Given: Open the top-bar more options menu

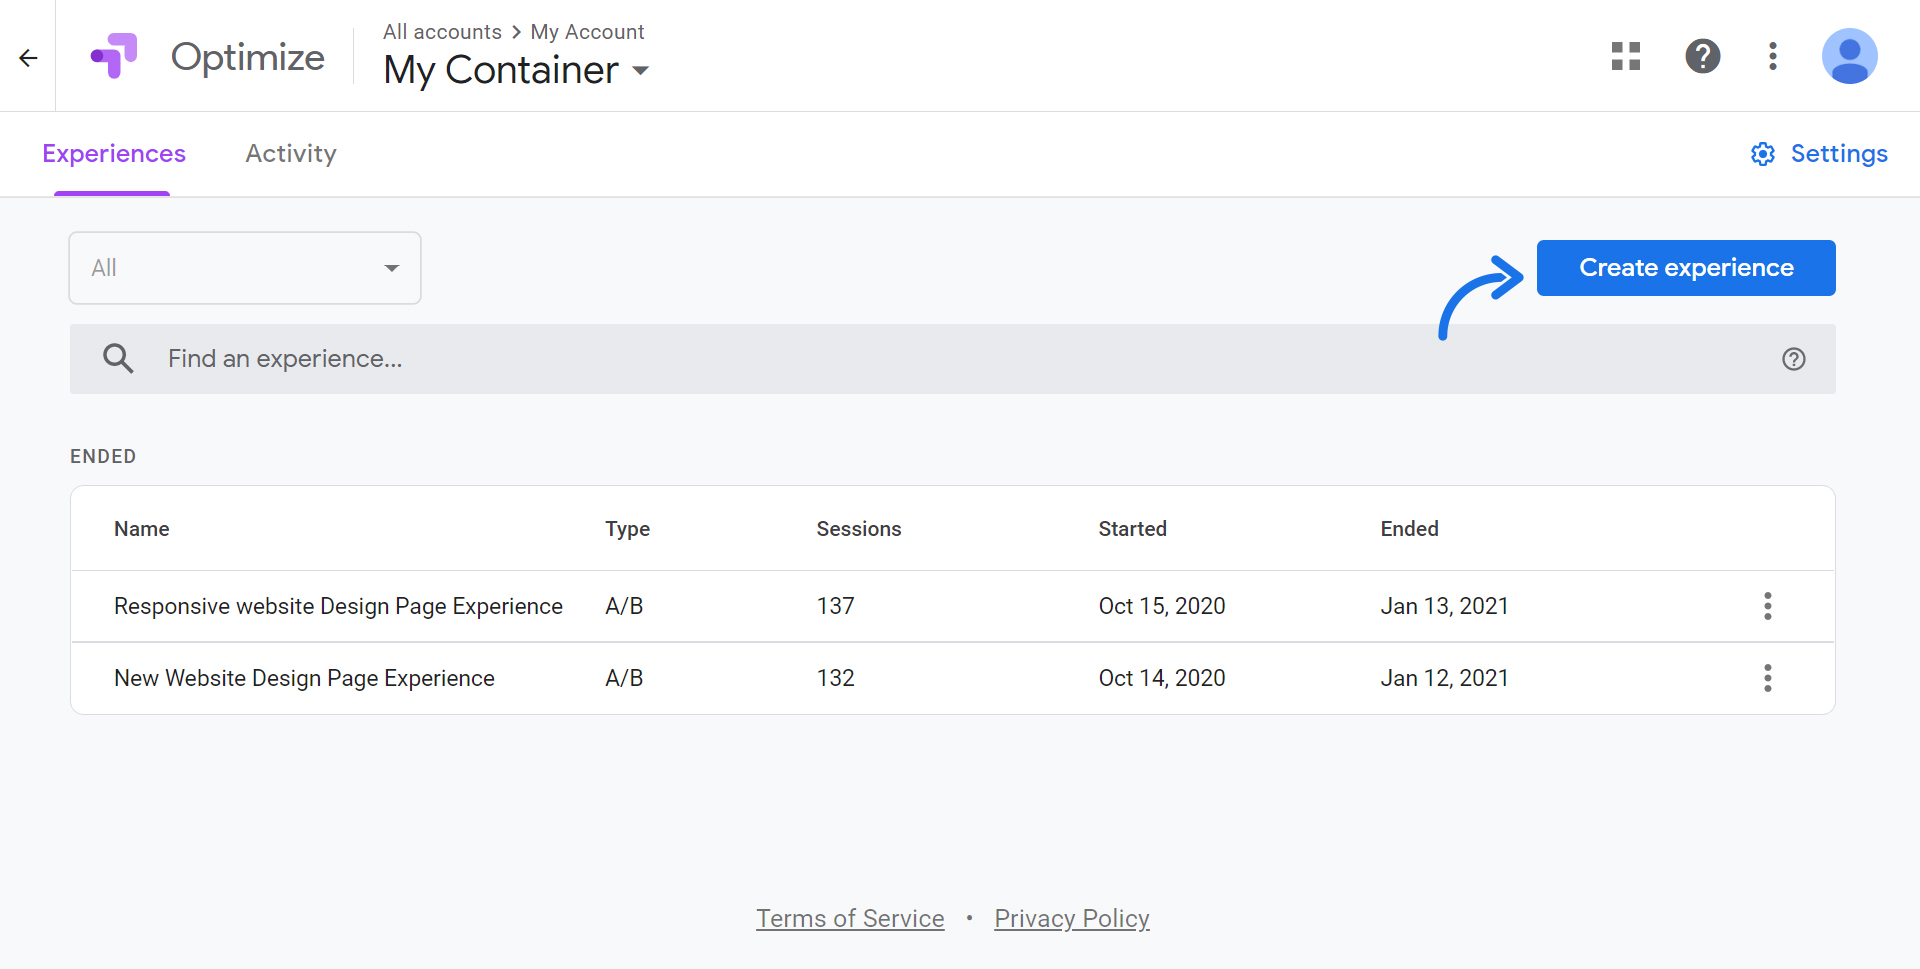Looking at the screenshot, I should (1773, 56).
